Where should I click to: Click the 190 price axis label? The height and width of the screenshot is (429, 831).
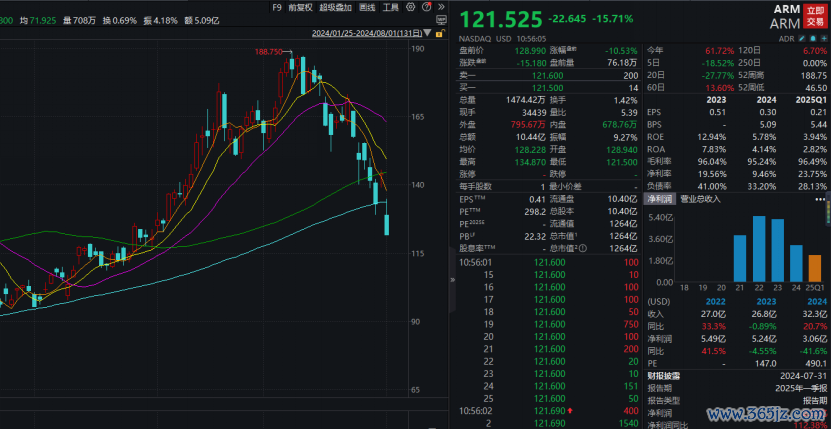pos(418,49)
